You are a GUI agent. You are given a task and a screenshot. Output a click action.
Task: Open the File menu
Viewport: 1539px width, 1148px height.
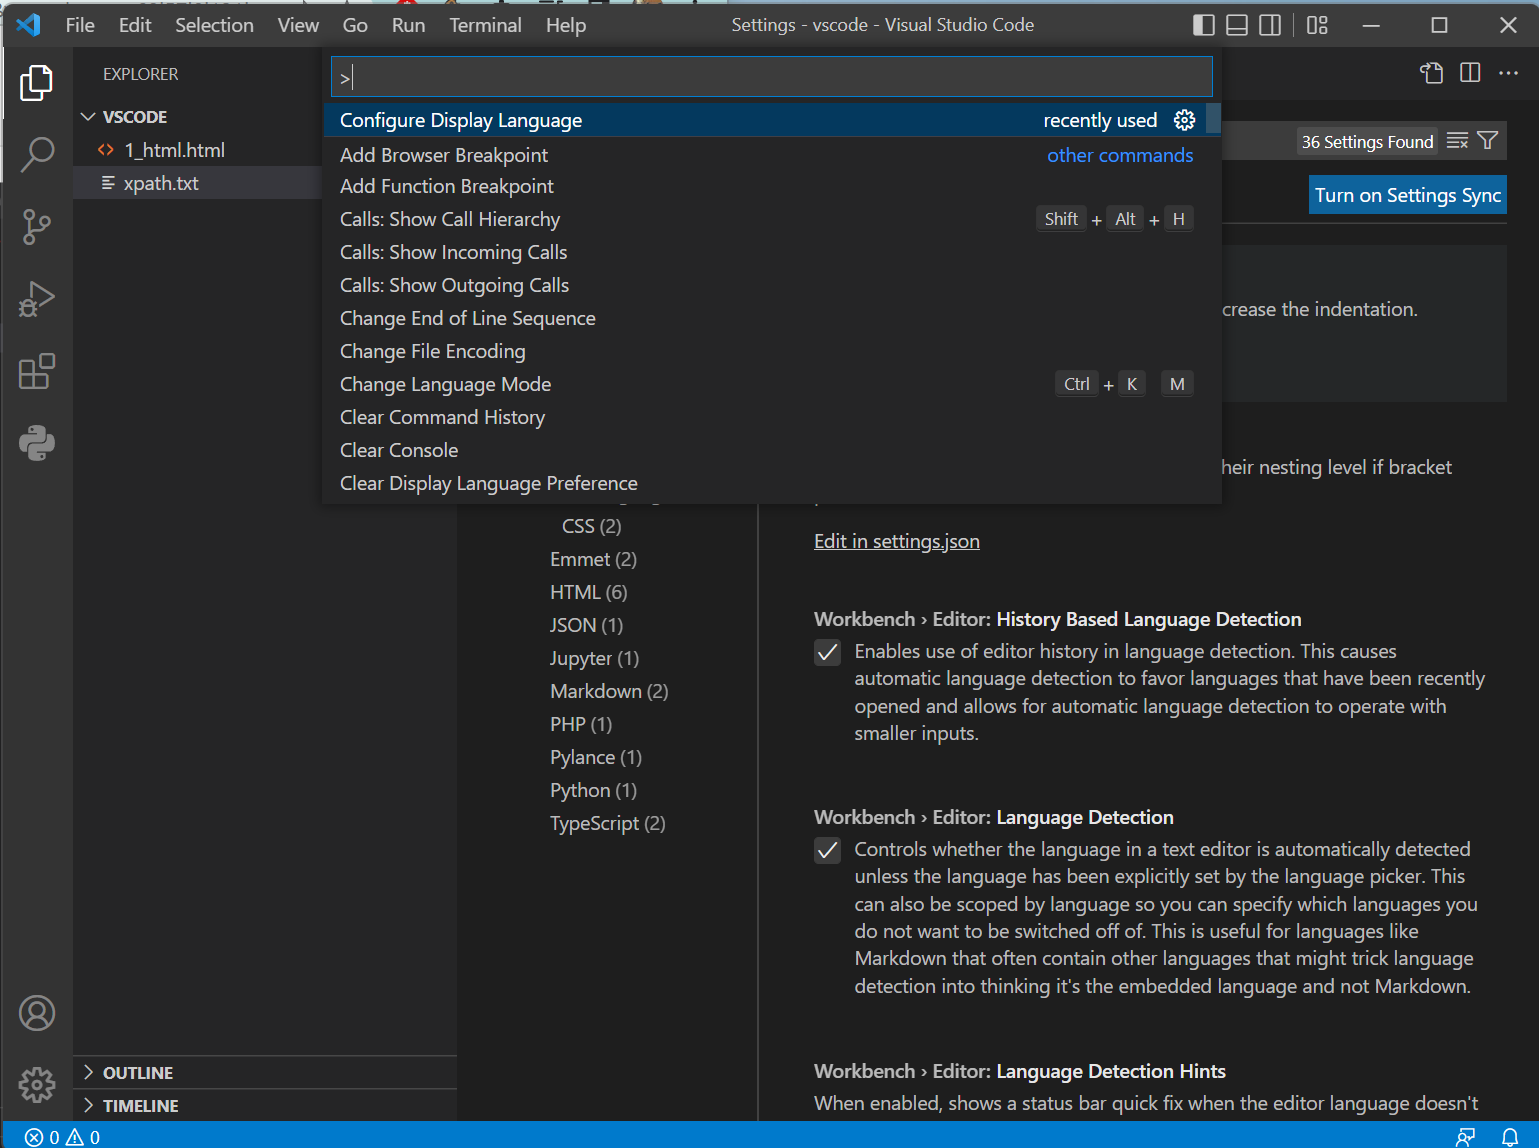point(80,25)
